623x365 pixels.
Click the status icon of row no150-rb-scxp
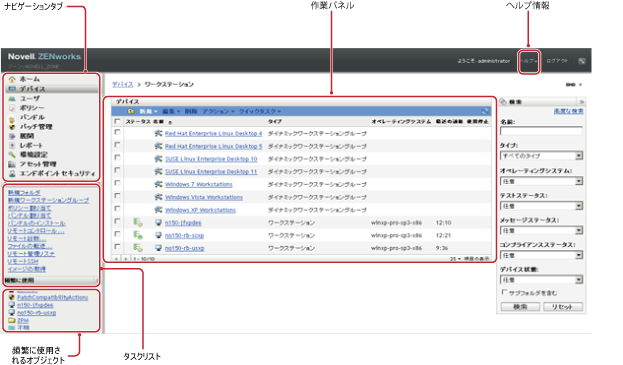point(138,235)
